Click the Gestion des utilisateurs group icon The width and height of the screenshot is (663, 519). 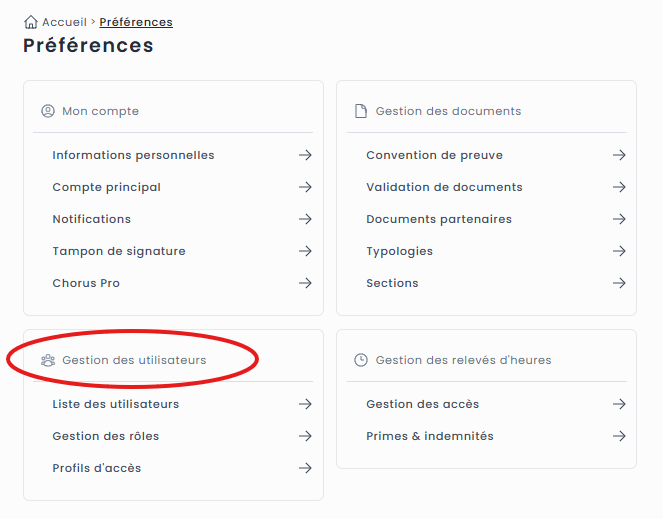[48, 360]
